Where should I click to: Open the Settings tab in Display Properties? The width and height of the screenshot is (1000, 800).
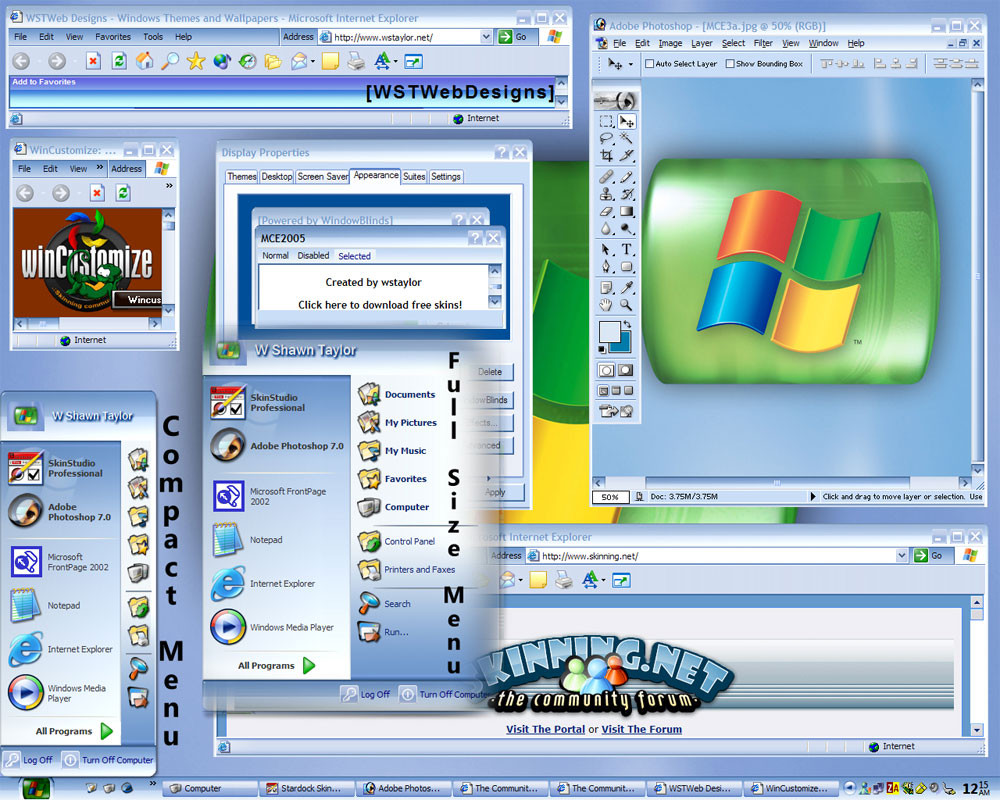tap(445, 177)
